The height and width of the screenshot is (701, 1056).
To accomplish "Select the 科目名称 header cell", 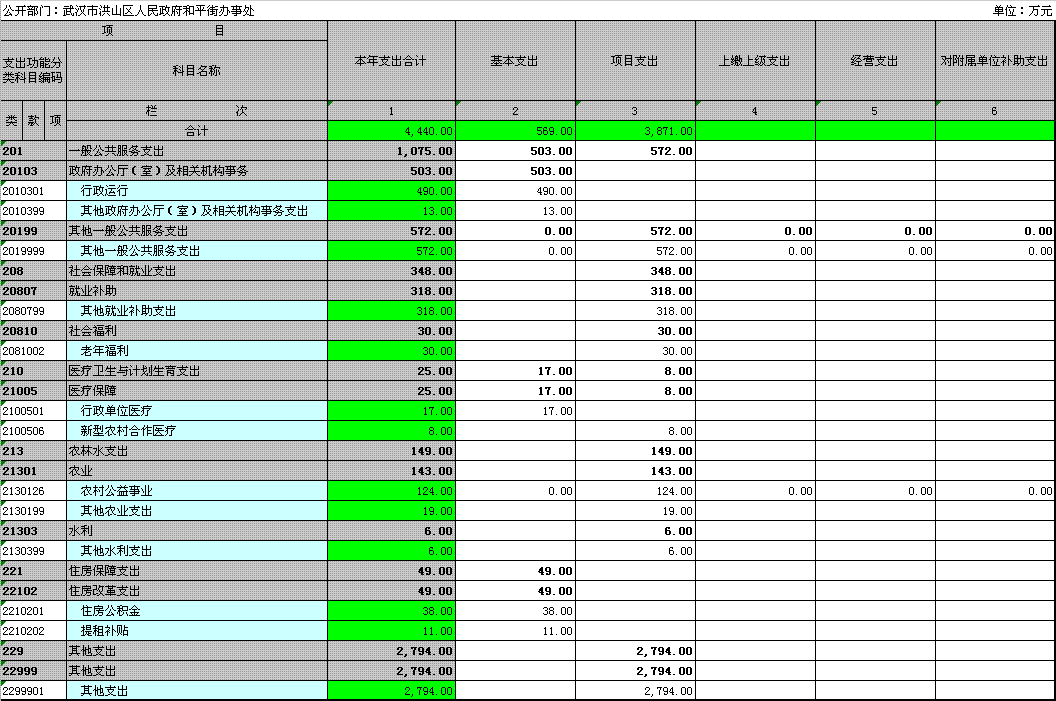I will pyautogui.click(x=197, y=71).
